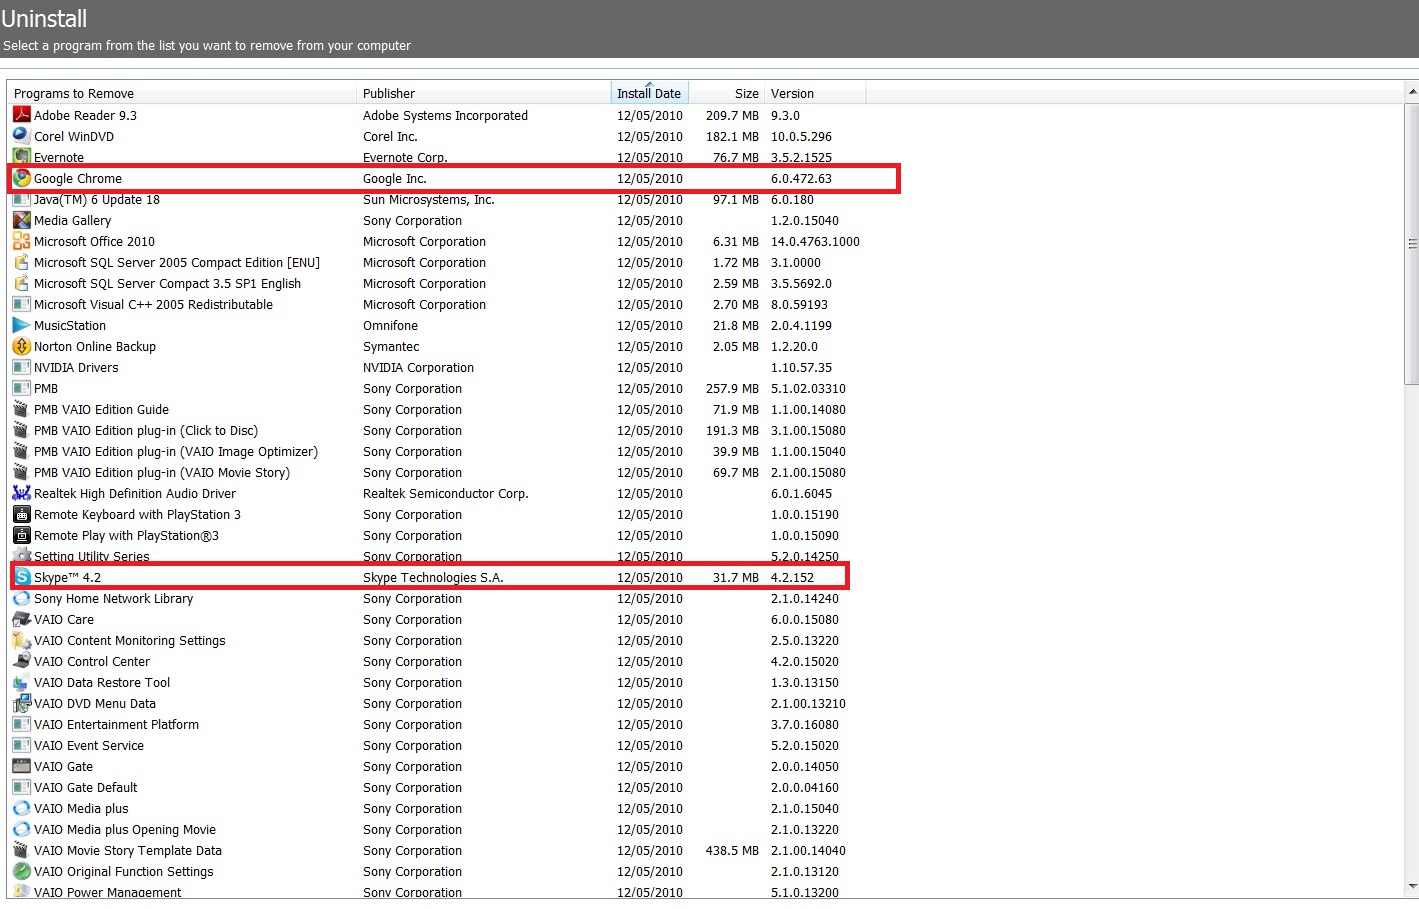This screenshot has height=909, width=1419.
Task: Click the Corel WinDVD disc icon
Action: pyautogui.click(x=21, y=136)
